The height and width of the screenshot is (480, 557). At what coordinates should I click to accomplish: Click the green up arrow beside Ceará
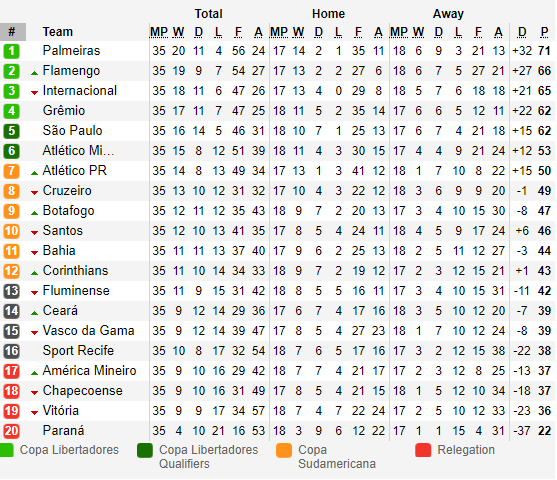(34, 313)
